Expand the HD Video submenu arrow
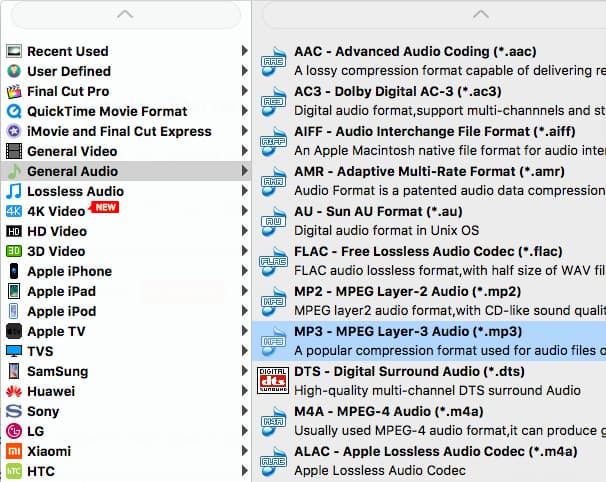Viewport: 606px width, 482px height. coord(244,231)
